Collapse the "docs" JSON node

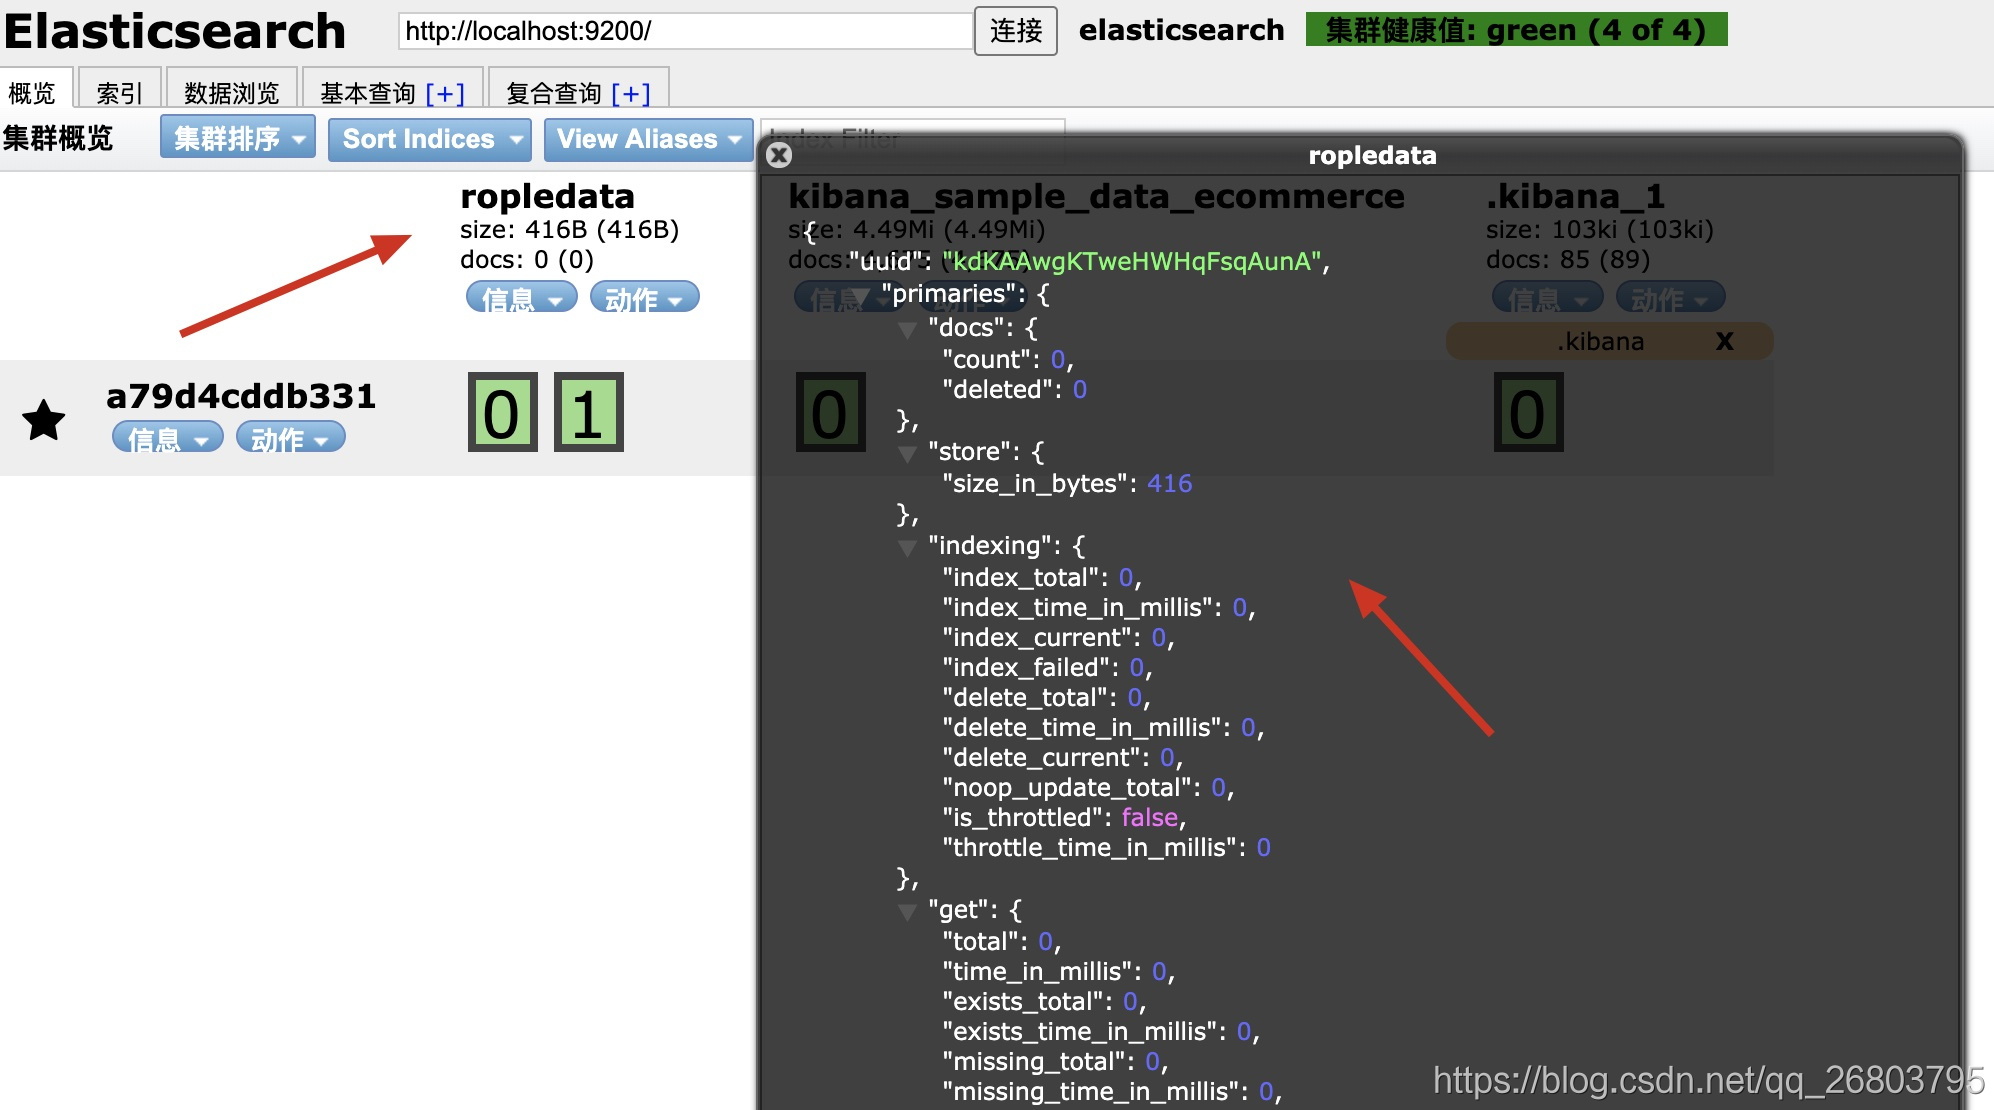click(x=907, y=329)
